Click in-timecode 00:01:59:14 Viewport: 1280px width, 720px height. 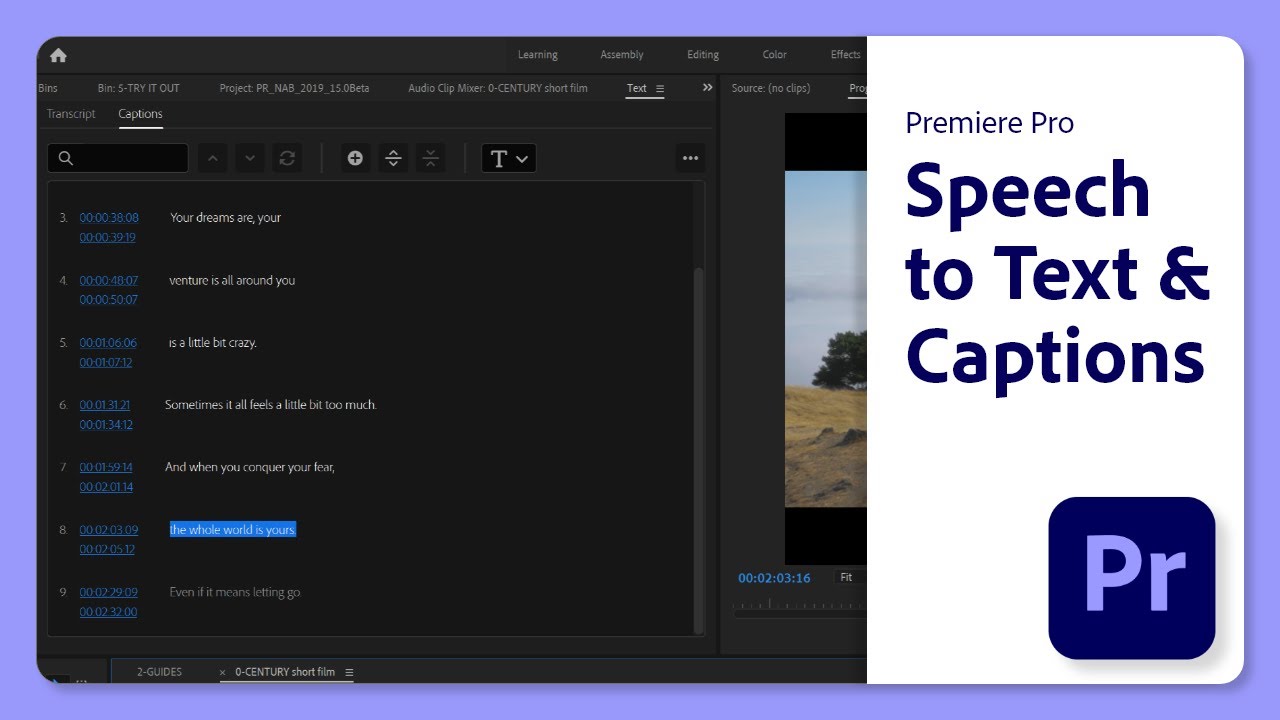106,467
